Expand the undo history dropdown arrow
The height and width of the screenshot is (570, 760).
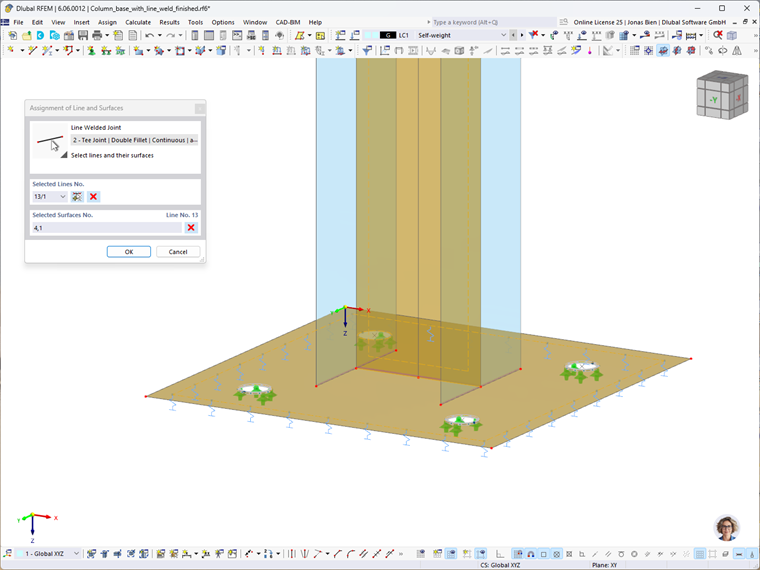point(159,35)
